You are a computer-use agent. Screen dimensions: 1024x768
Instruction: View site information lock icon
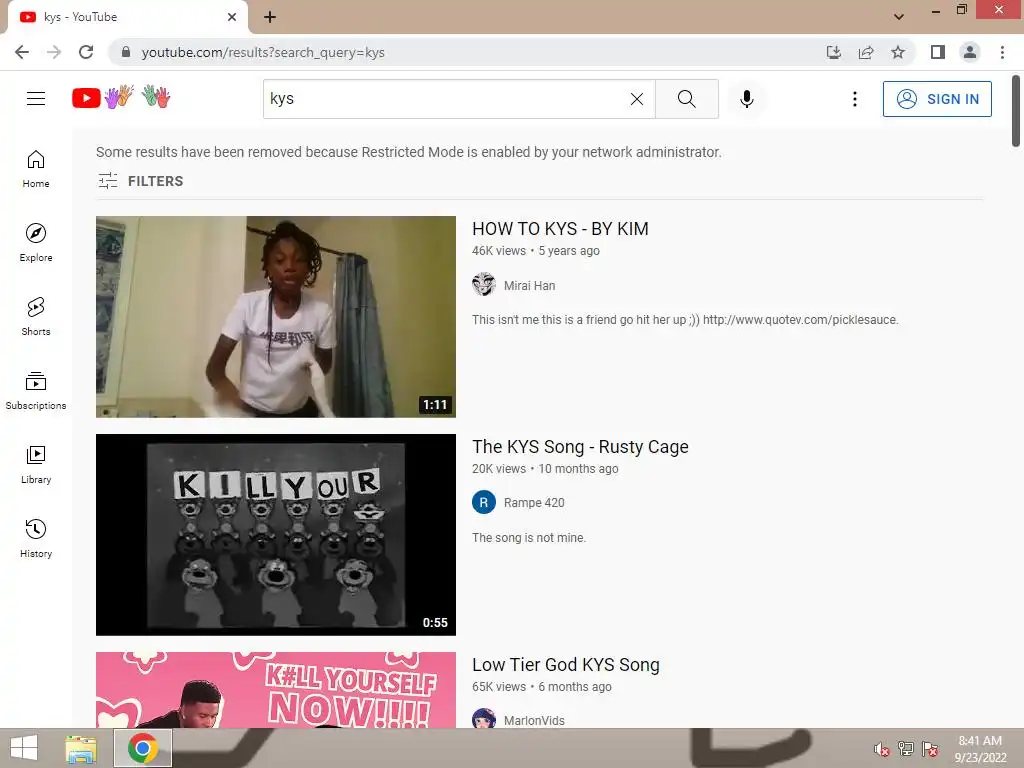pos(126,52)
